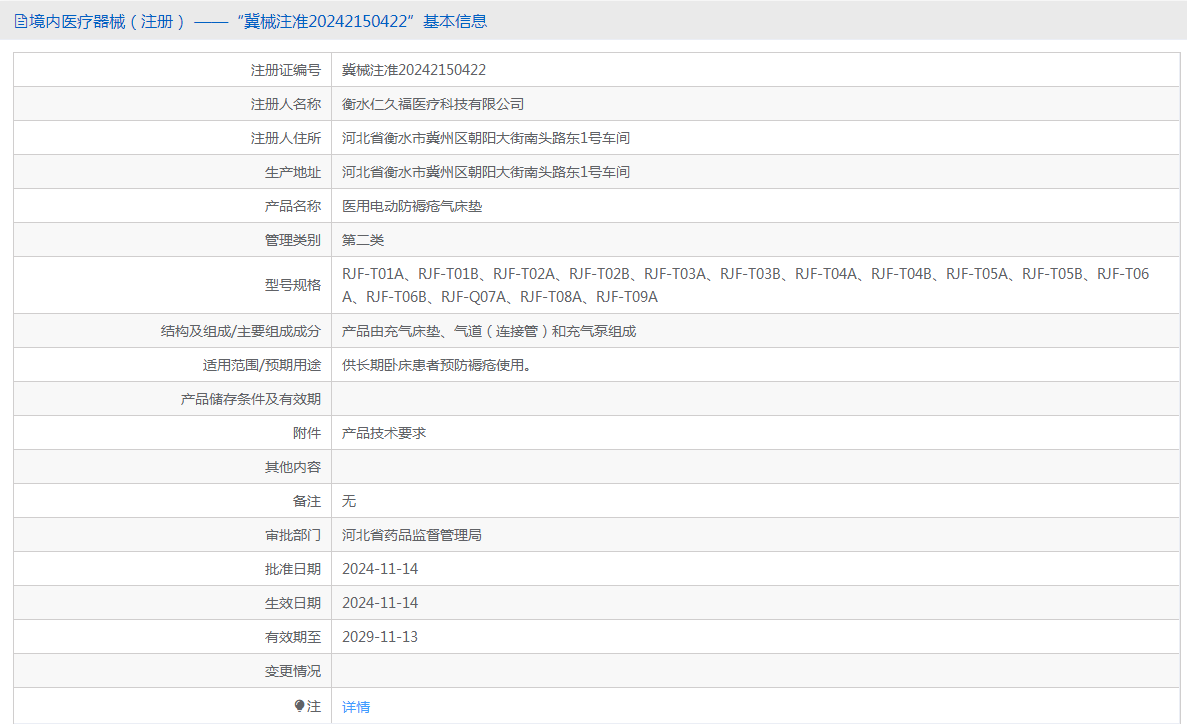Click the 注册证编号 label

tap(286, 70)
